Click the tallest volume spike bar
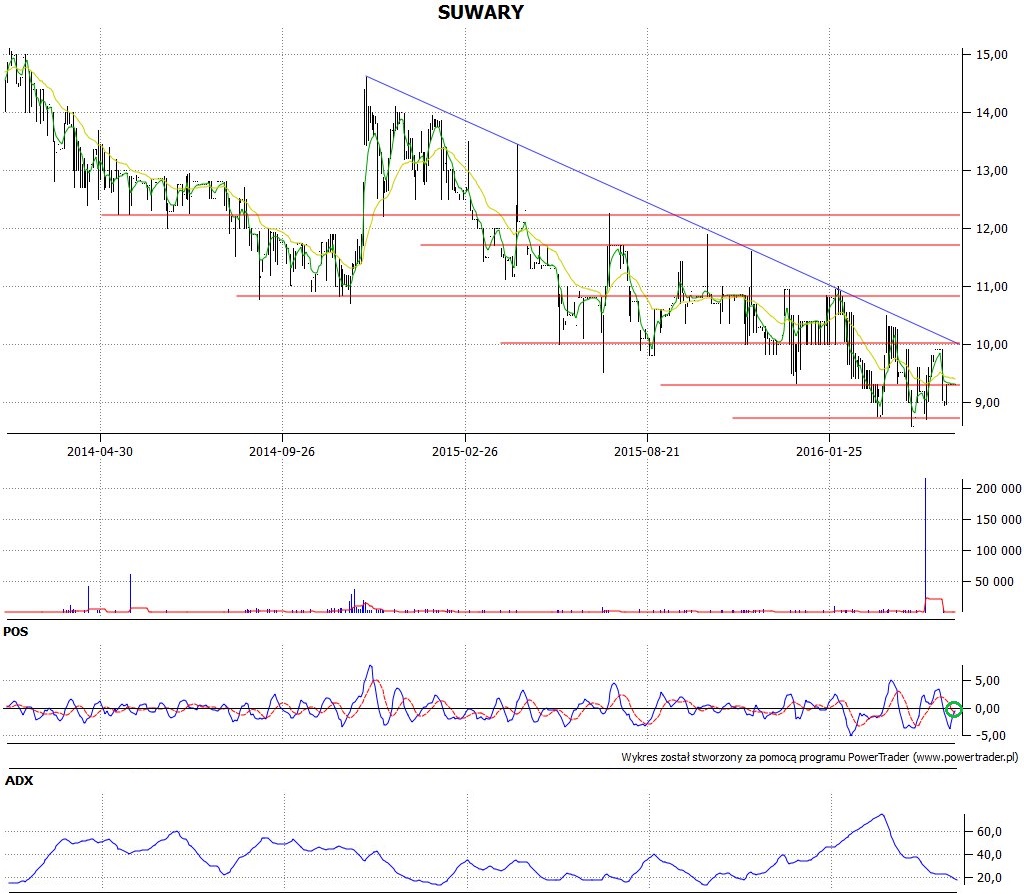 925,545
